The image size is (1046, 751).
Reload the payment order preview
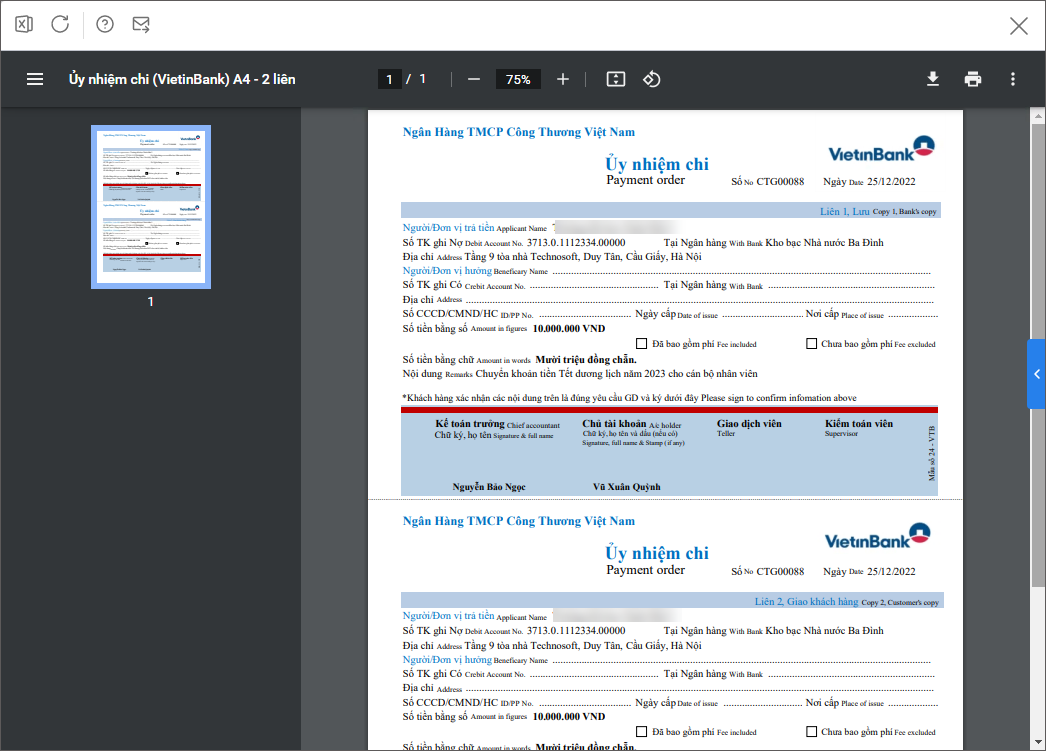pos(60,25)
